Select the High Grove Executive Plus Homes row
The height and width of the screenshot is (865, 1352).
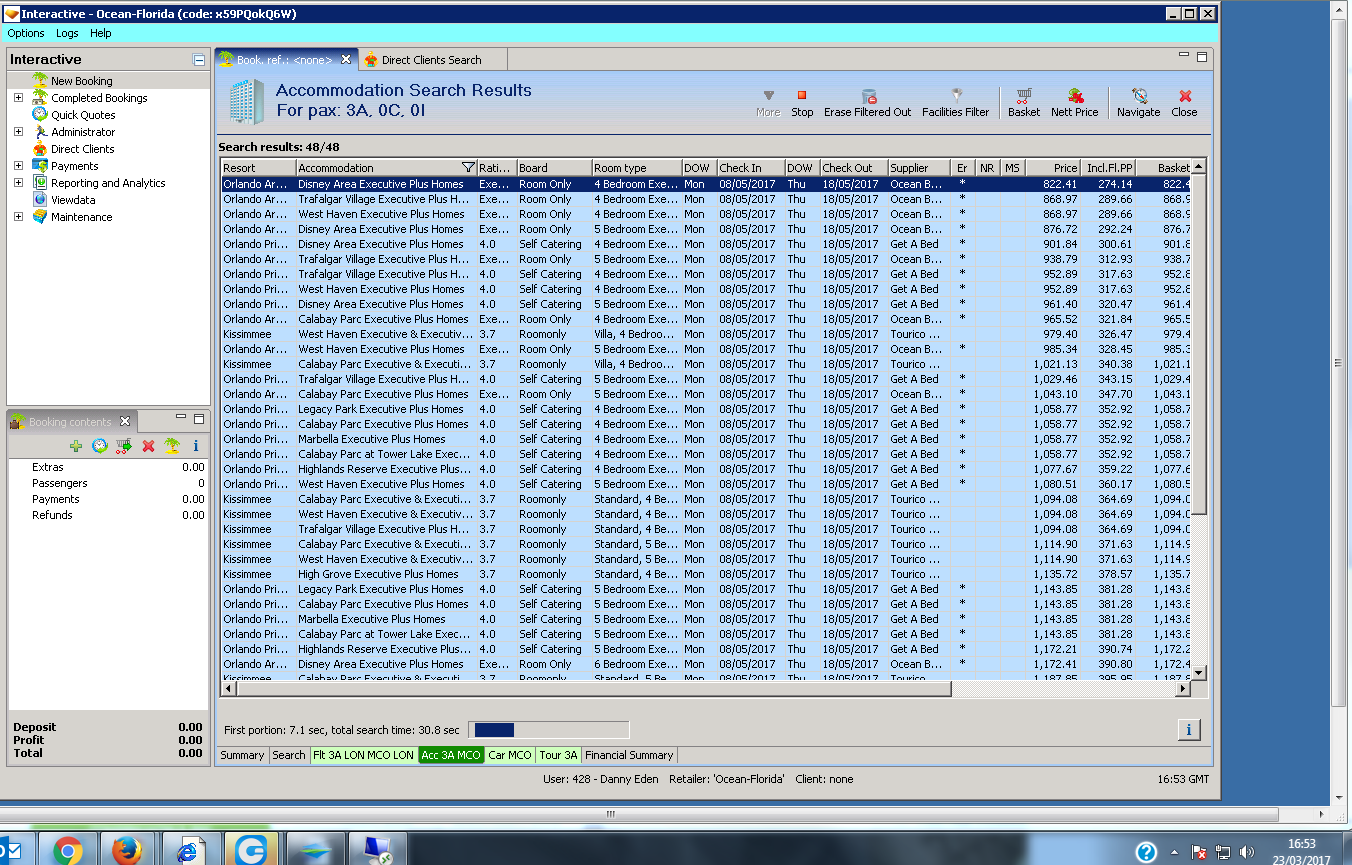click(706, 574)
